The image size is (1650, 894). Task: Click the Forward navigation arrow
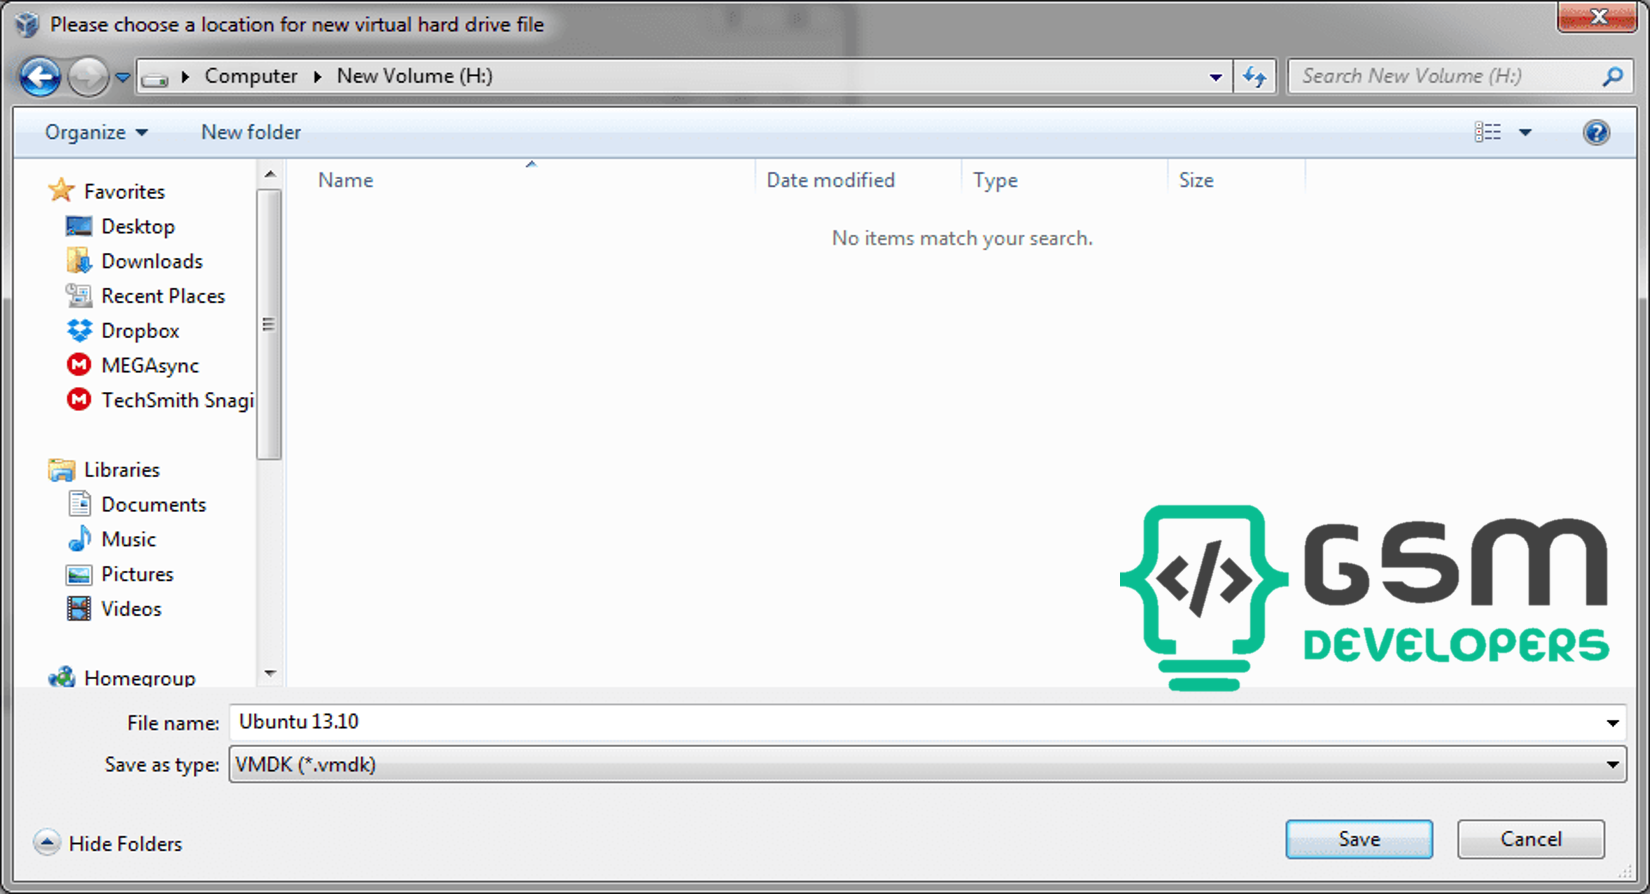(x=88, y=76)
